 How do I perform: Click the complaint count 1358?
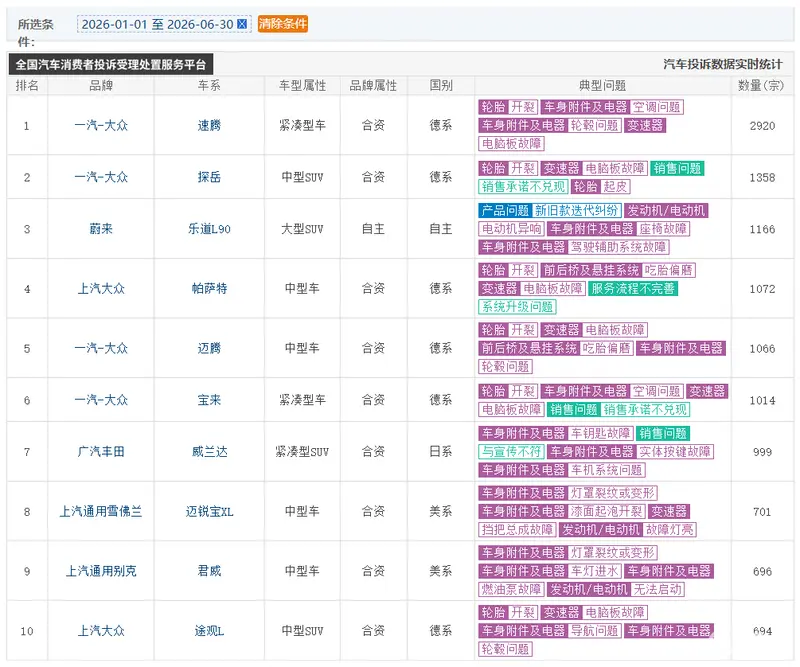click(762, 178)
